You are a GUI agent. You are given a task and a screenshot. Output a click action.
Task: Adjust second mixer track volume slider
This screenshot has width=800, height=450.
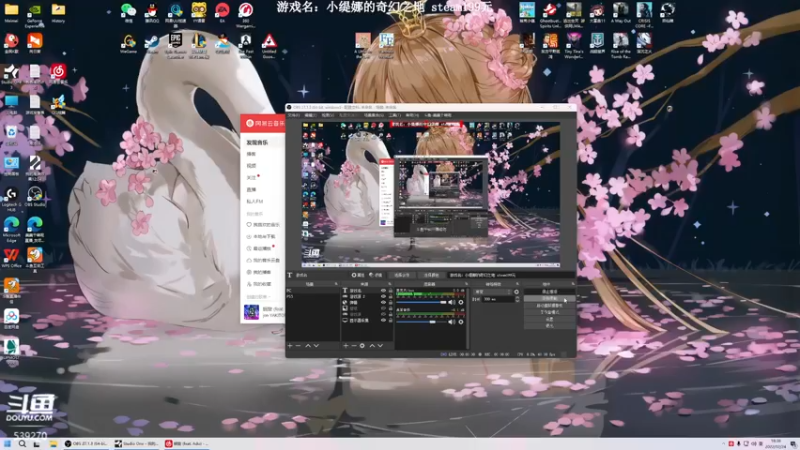click(x=422, y=322)
